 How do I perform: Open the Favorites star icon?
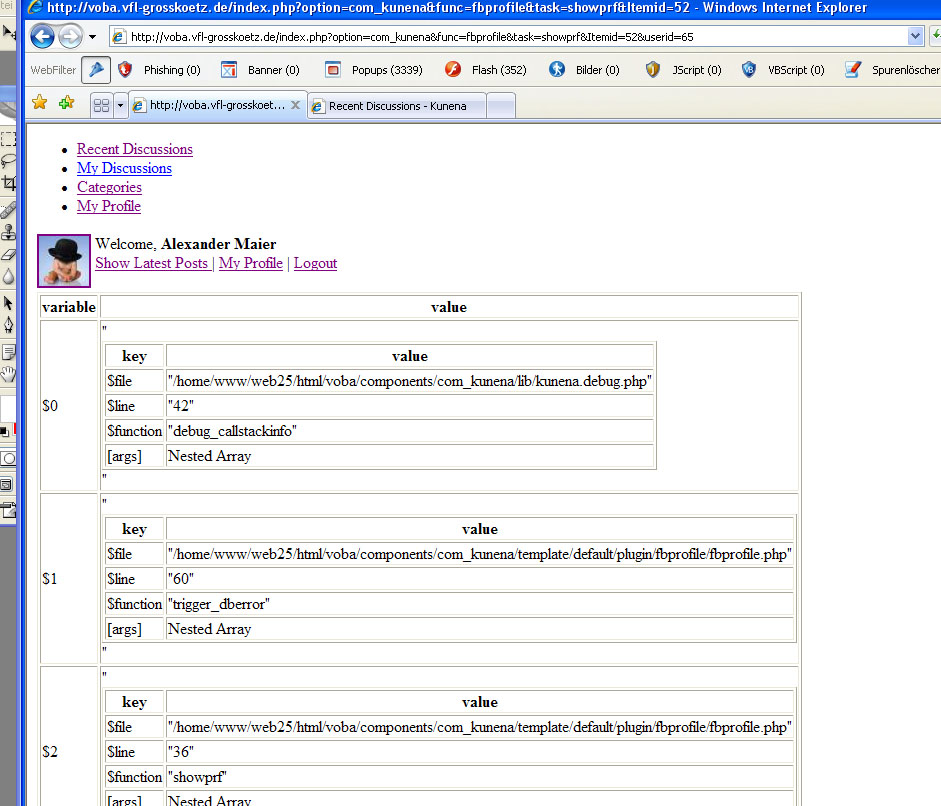39,103
